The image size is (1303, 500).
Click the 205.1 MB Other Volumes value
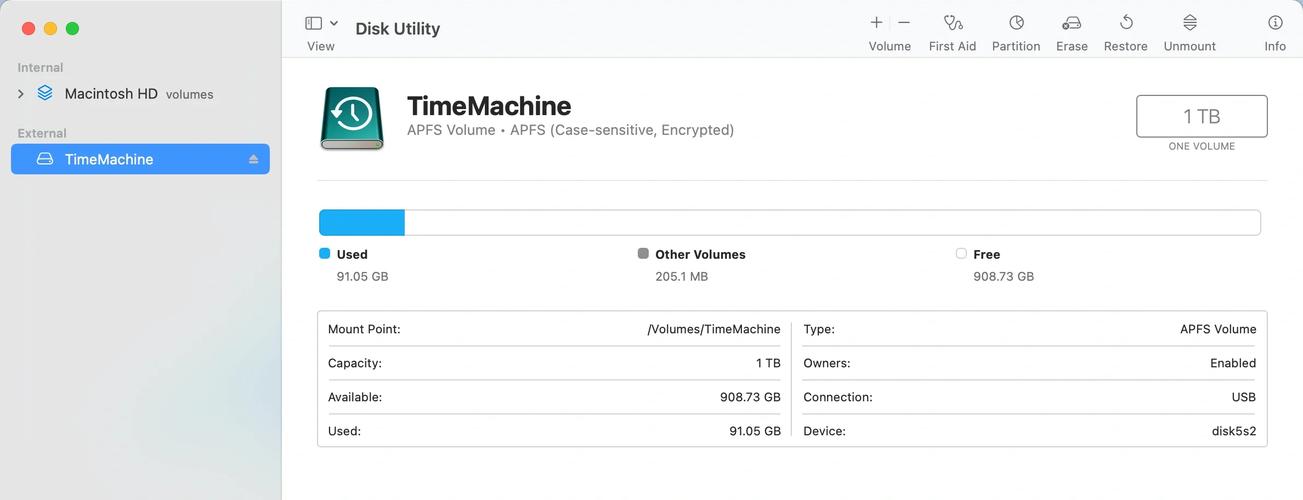pos(682,276)
